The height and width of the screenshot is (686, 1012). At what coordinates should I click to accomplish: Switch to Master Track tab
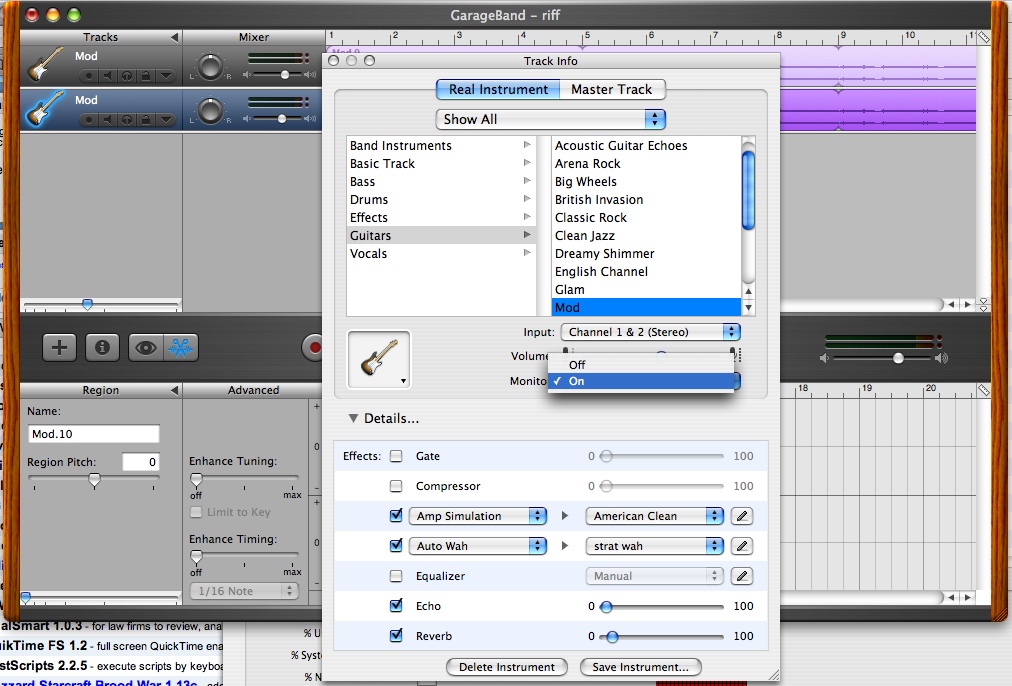pos(612,90)
